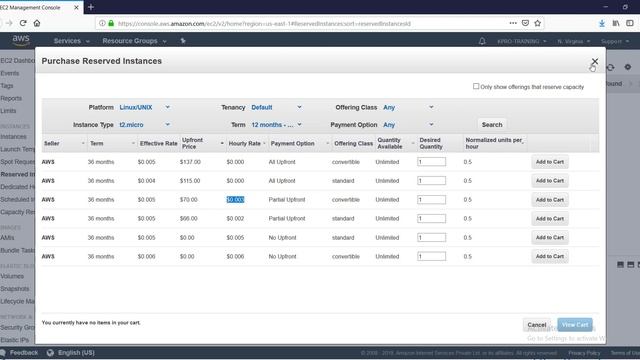Open the pin shortcut icon in AWS nav bar
640x360 pixels.
click(x=183, y=41)
